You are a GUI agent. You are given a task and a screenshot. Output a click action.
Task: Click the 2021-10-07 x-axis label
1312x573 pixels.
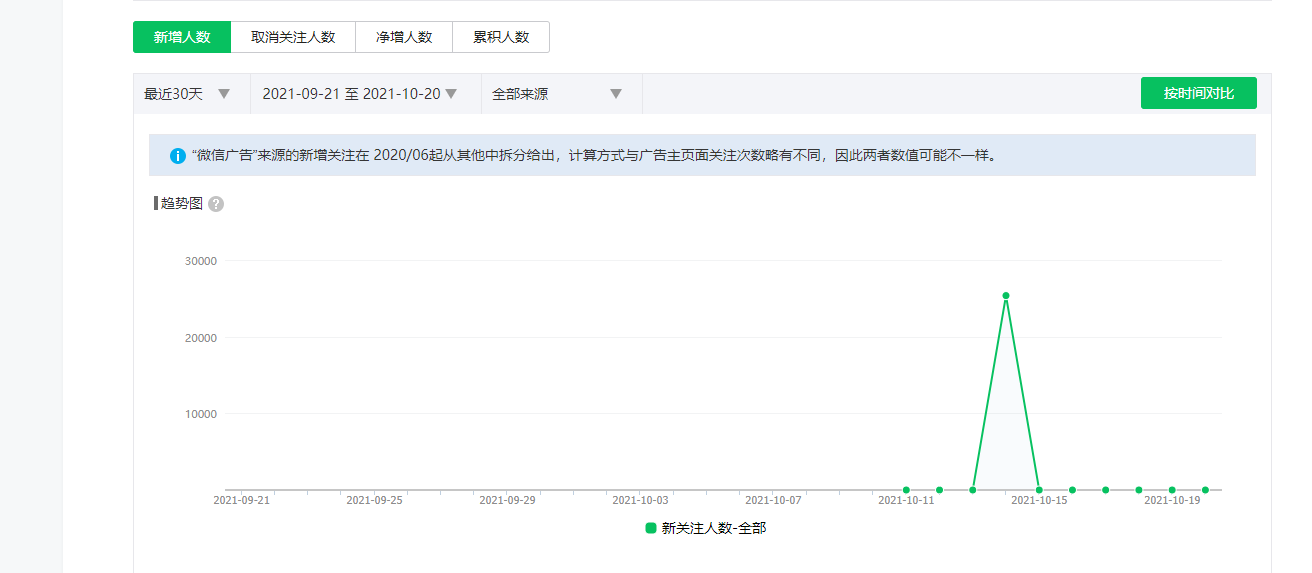773,500
